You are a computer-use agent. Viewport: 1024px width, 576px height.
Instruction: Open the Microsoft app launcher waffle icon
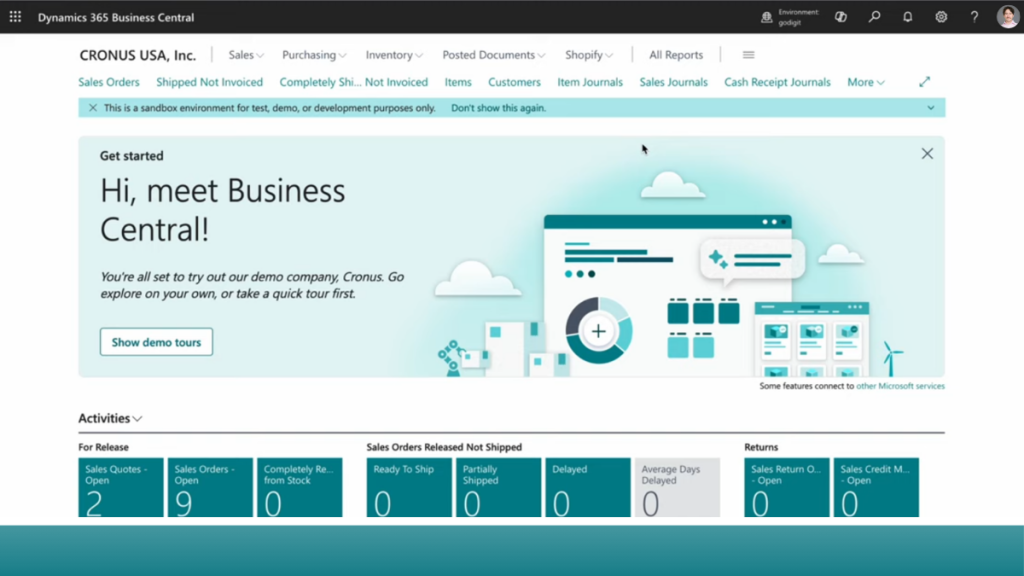14,17
